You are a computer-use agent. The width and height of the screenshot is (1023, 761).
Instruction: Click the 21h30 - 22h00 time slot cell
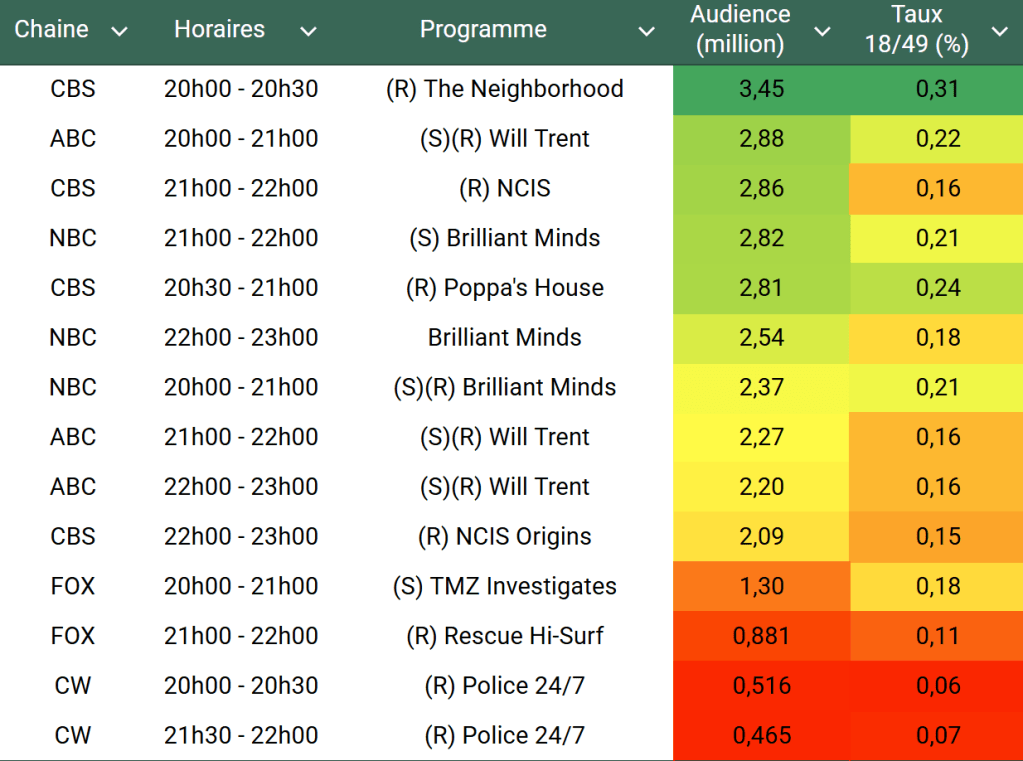tap(241, 736)
